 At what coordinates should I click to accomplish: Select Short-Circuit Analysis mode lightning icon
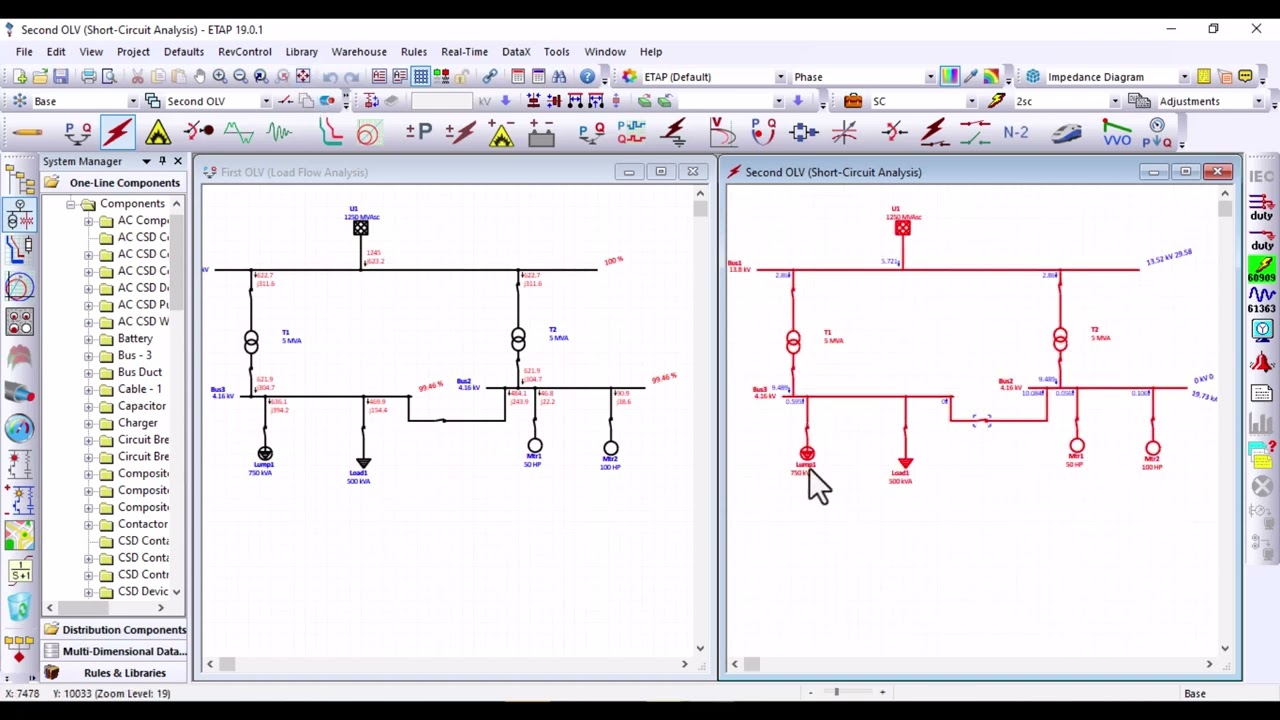(x=117, y=132)
